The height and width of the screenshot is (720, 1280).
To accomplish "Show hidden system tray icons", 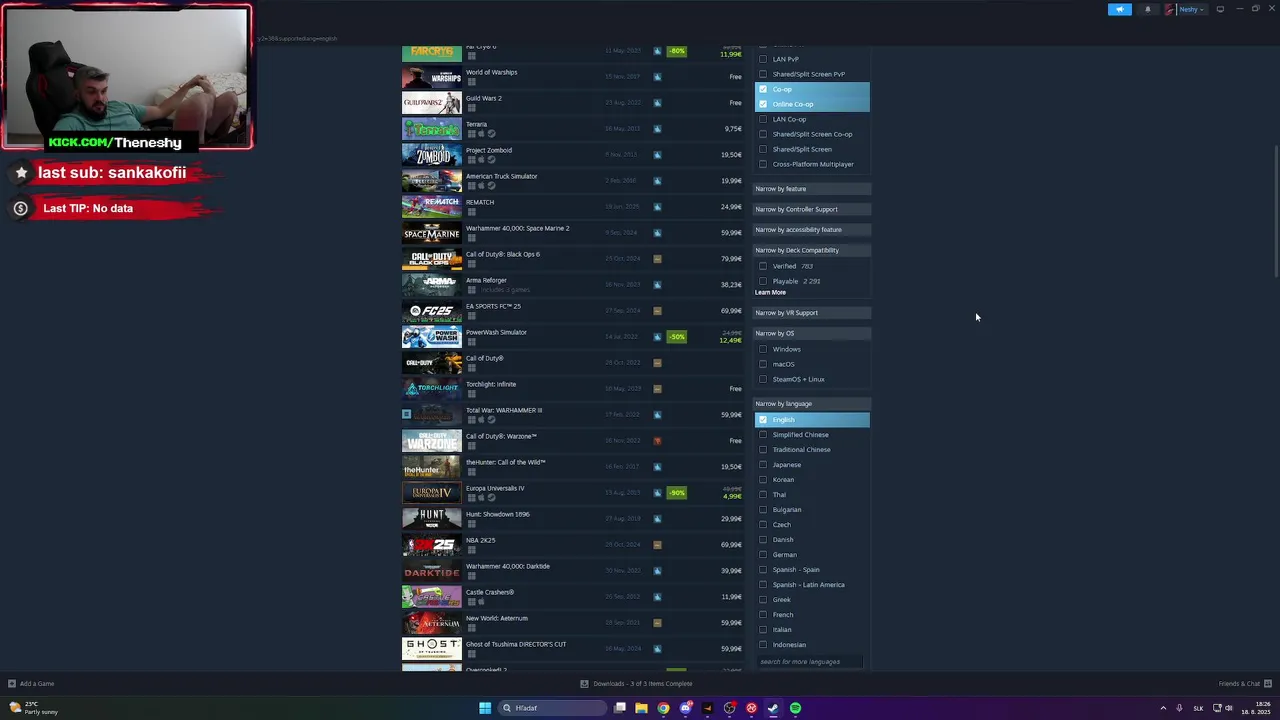I will 1163,708.
